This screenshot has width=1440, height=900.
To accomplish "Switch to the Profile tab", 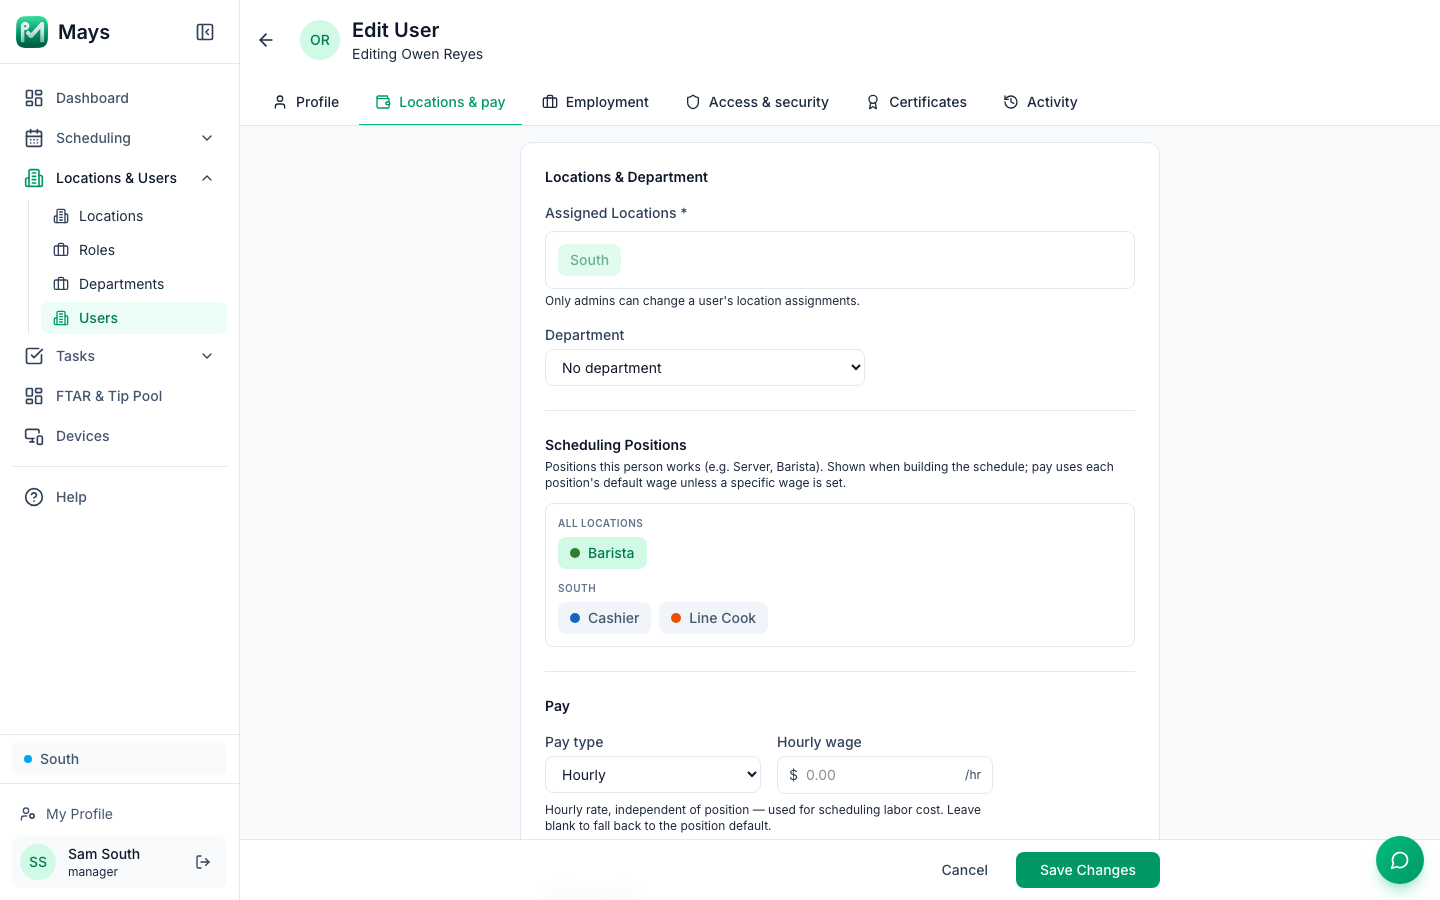I will [x=306, y=102].
